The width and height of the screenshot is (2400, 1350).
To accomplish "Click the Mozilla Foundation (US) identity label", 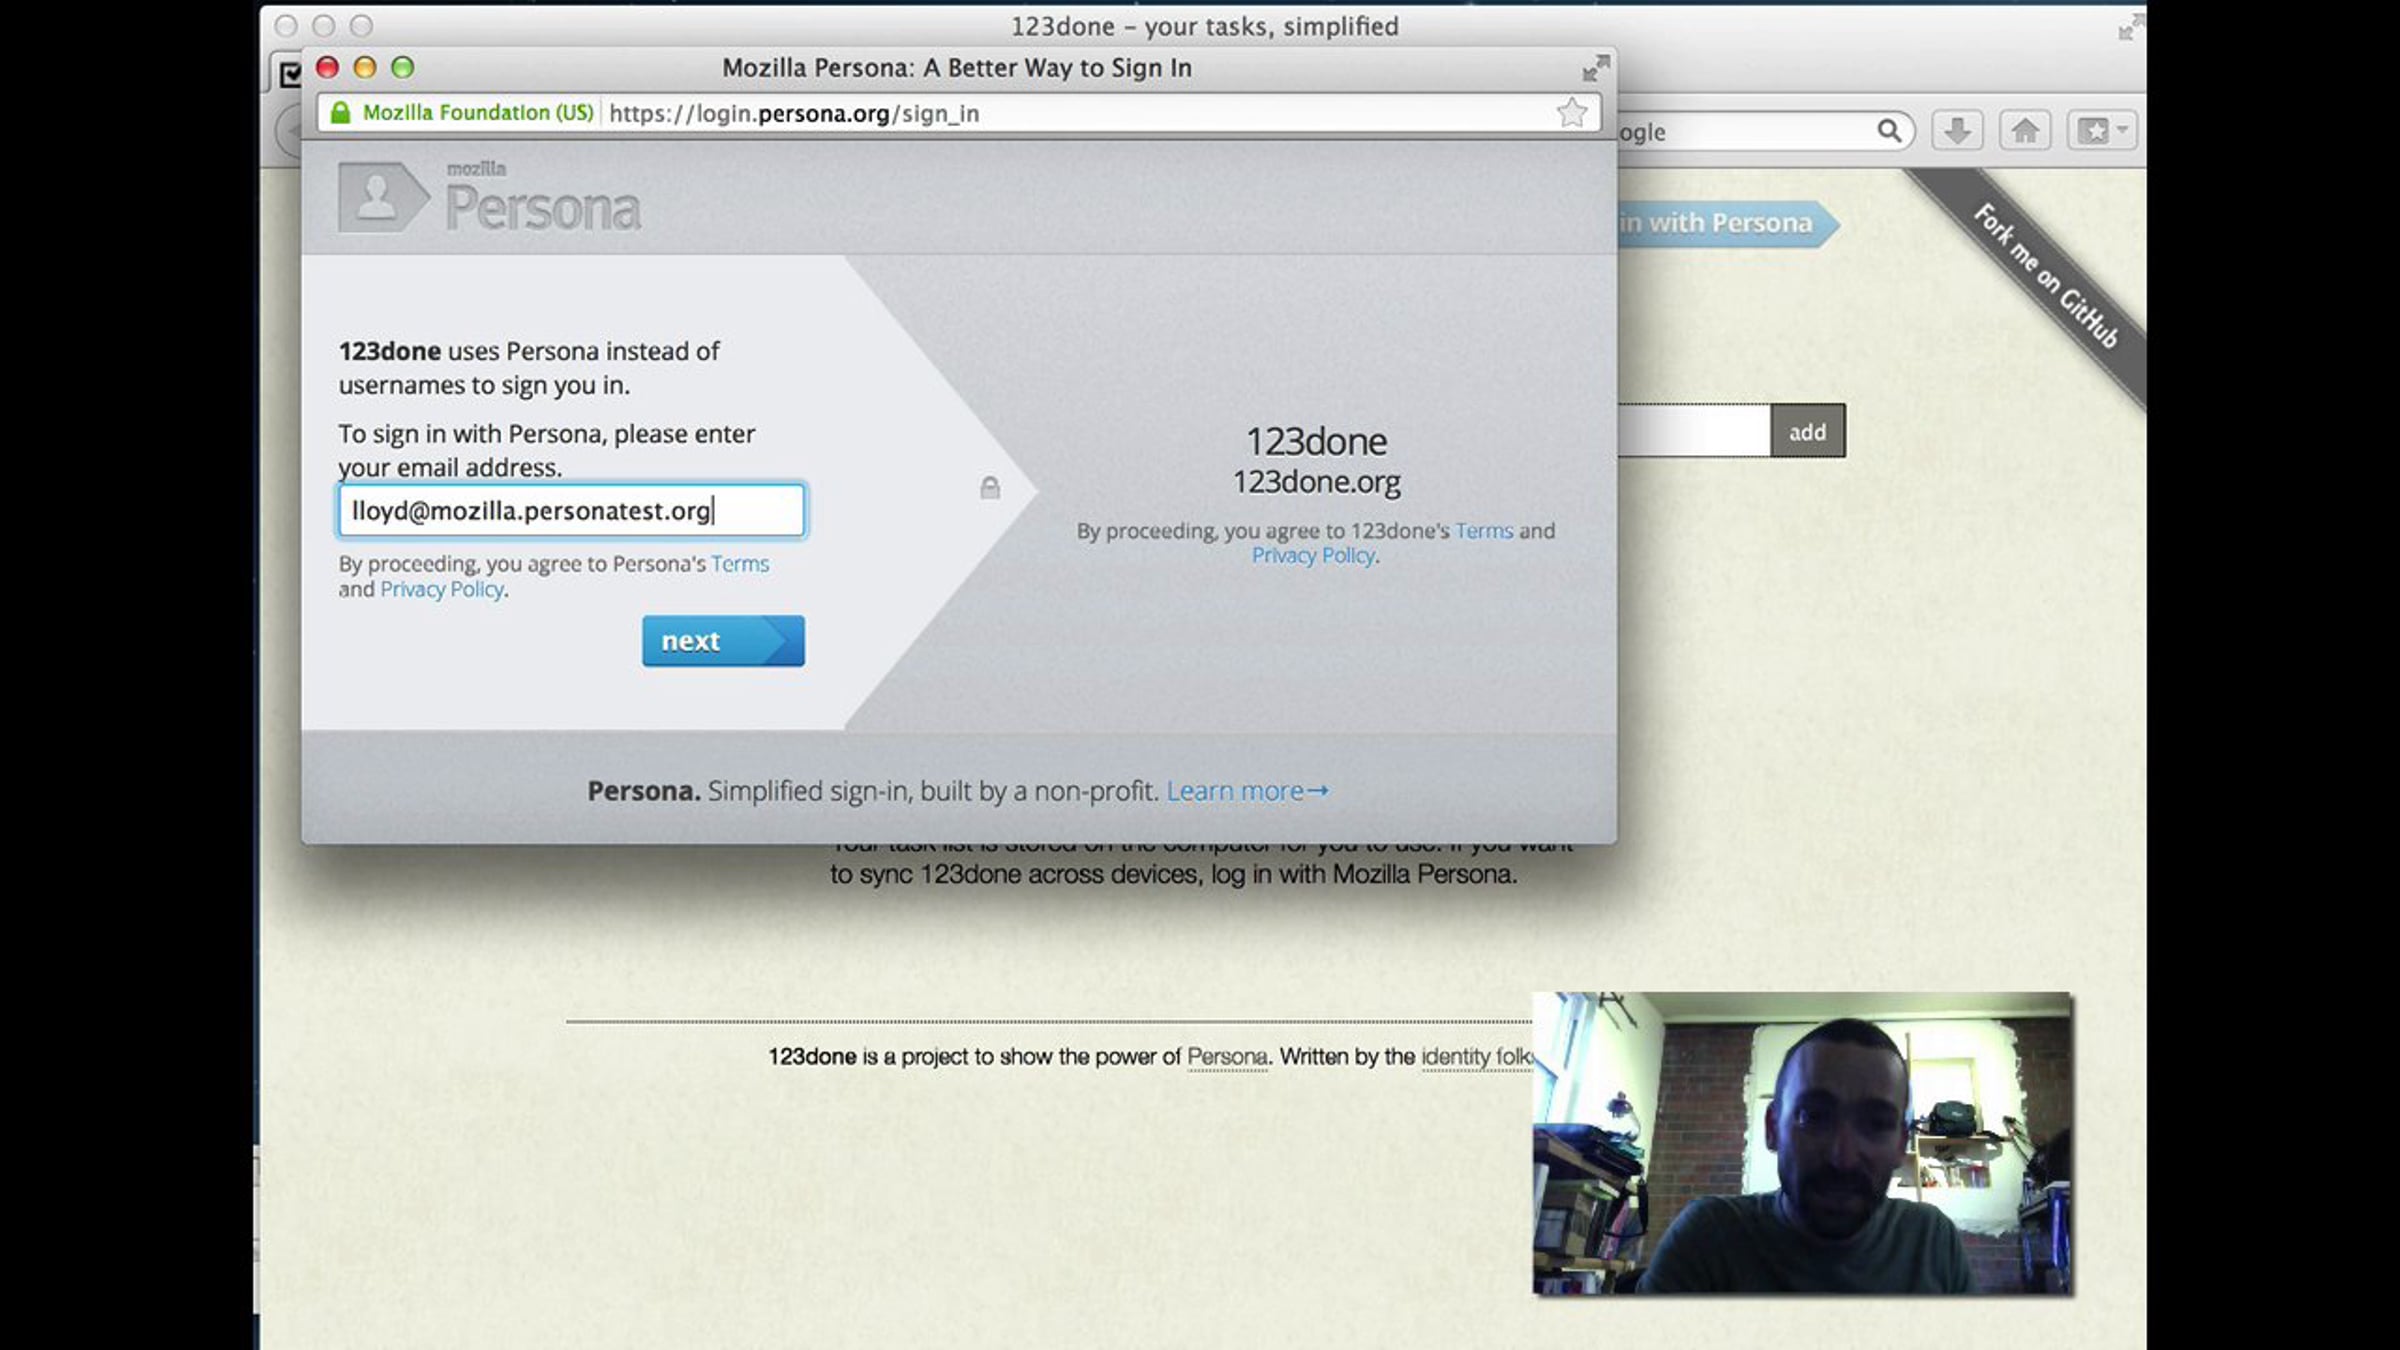I will pyautogui.click(x=478, y=113).
